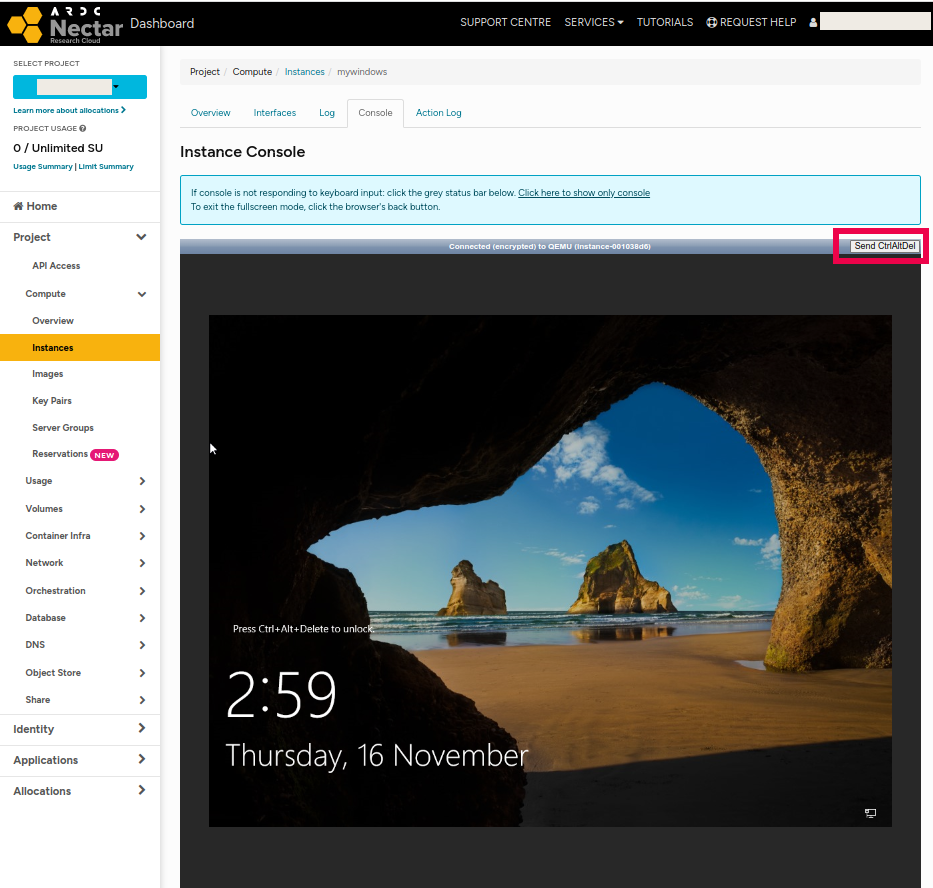Screen dimensions: 933x888
Task: Open the Usage Summary link
Action: [x=43, y=167]
